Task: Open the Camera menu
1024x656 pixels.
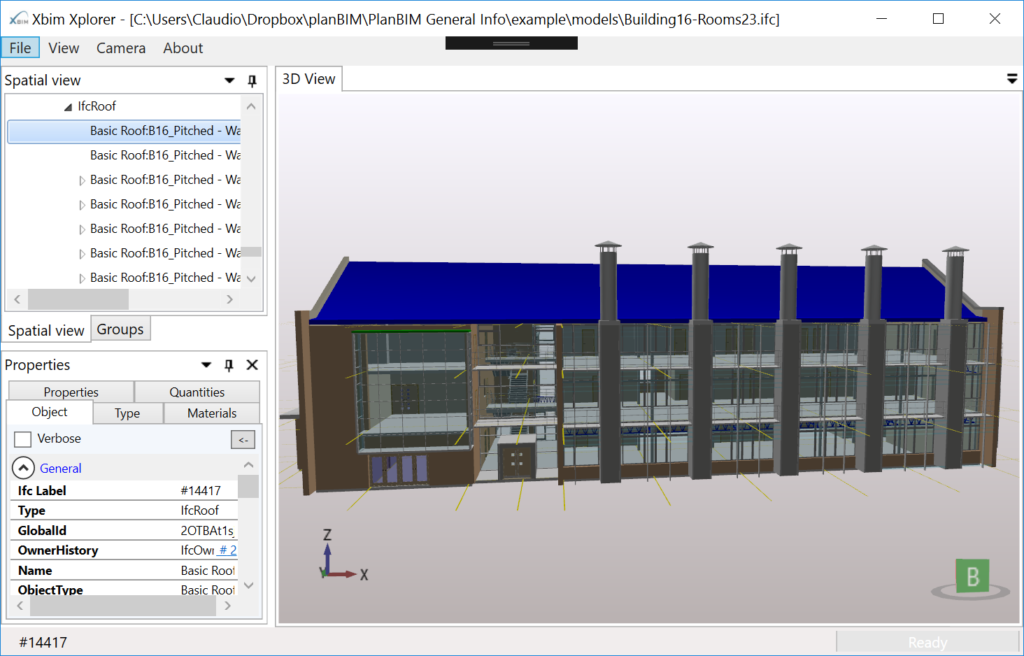Action: 120,47
